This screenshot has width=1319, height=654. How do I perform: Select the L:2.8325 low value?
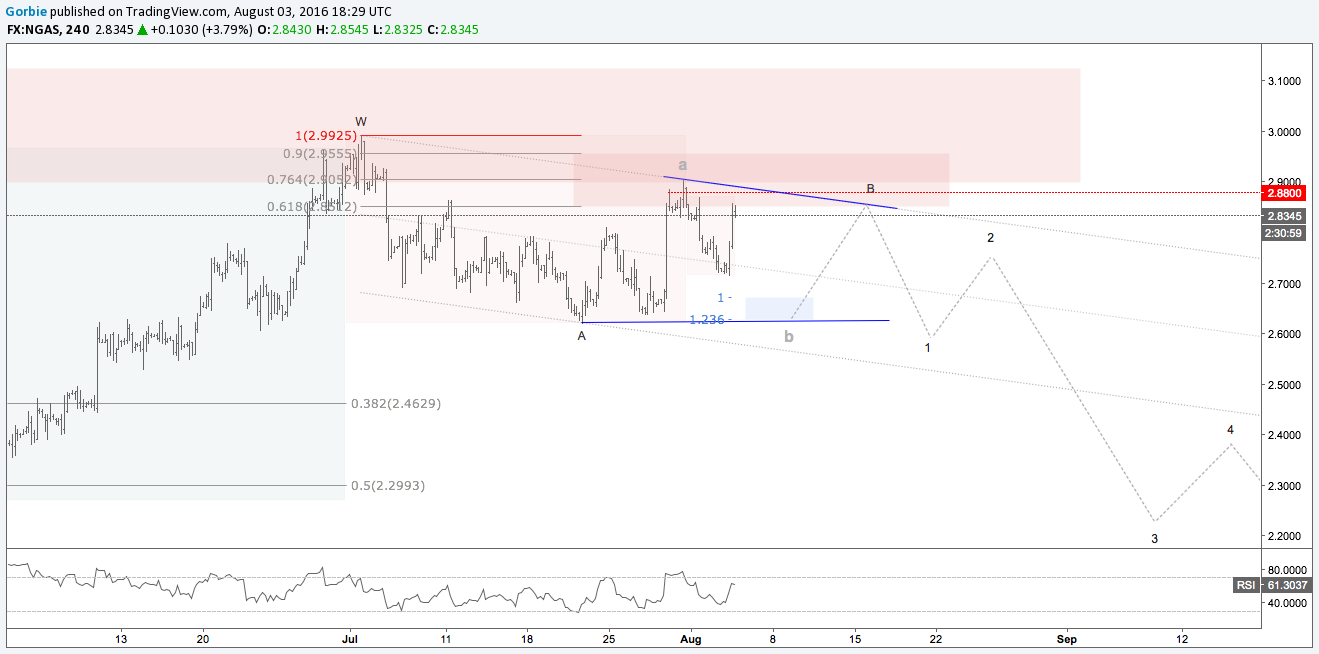397,30
